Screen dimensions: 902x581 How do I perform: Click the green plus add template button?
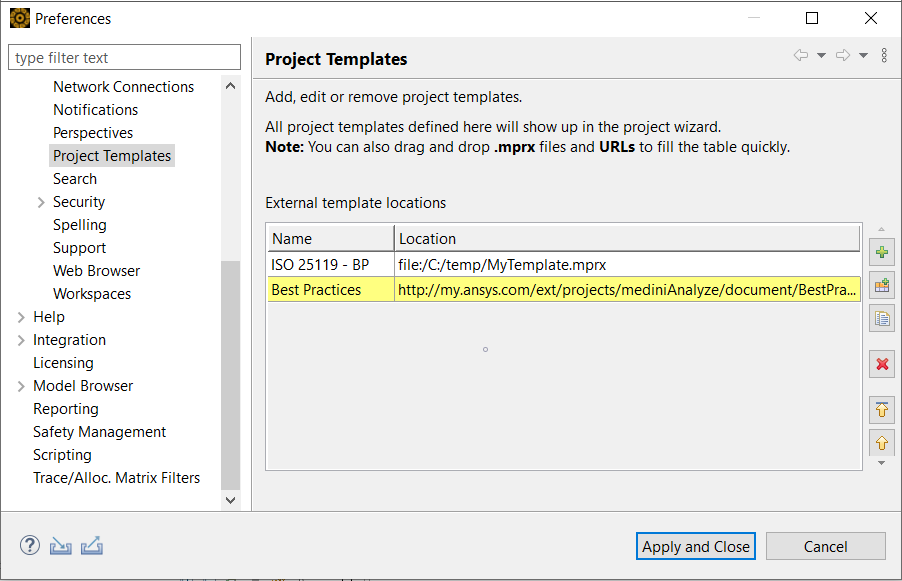pos(882,251)
